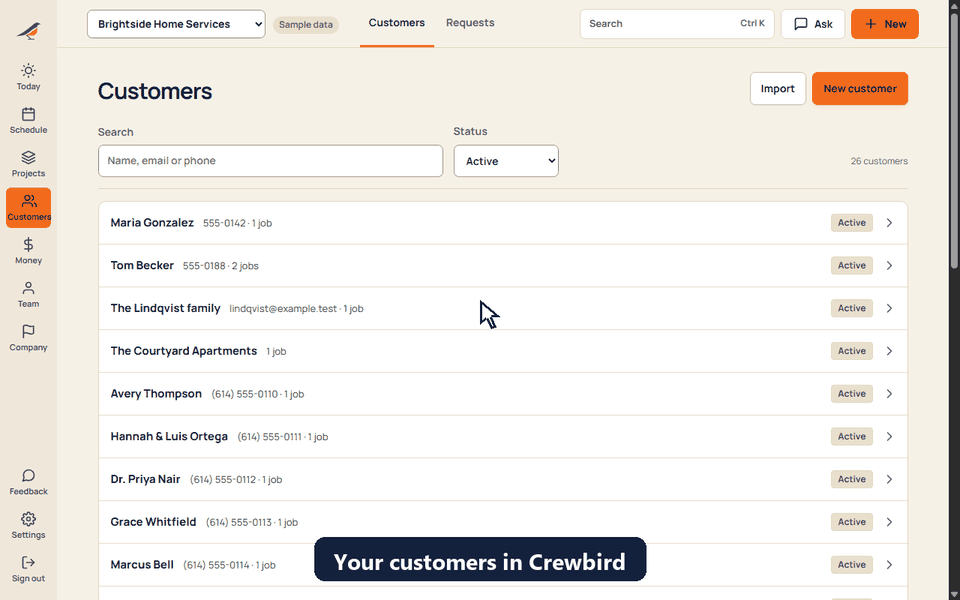Expand Avery Thompson row chevron
Viewport: 960px width, 600px height.
tap(889, 394)
